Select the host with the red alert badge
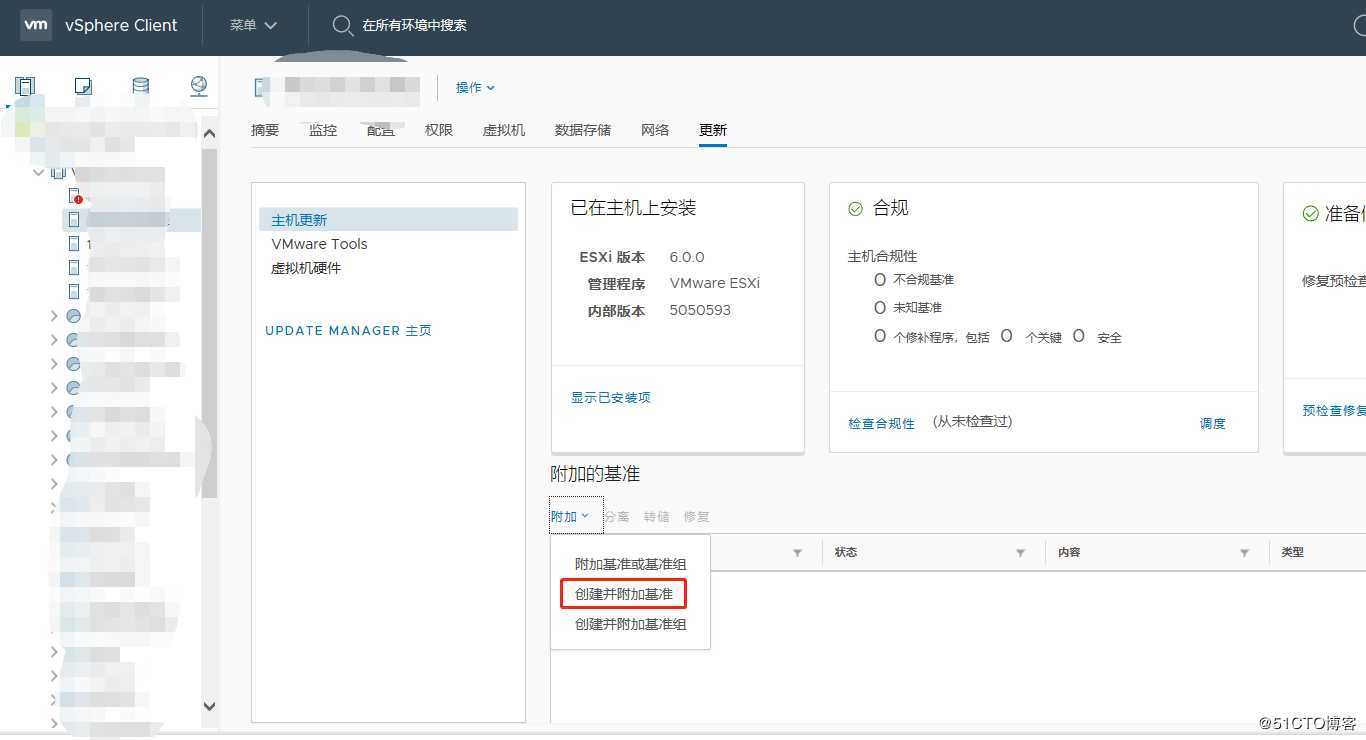Screen dimensions: 1366x740 (x=75, y=196)
